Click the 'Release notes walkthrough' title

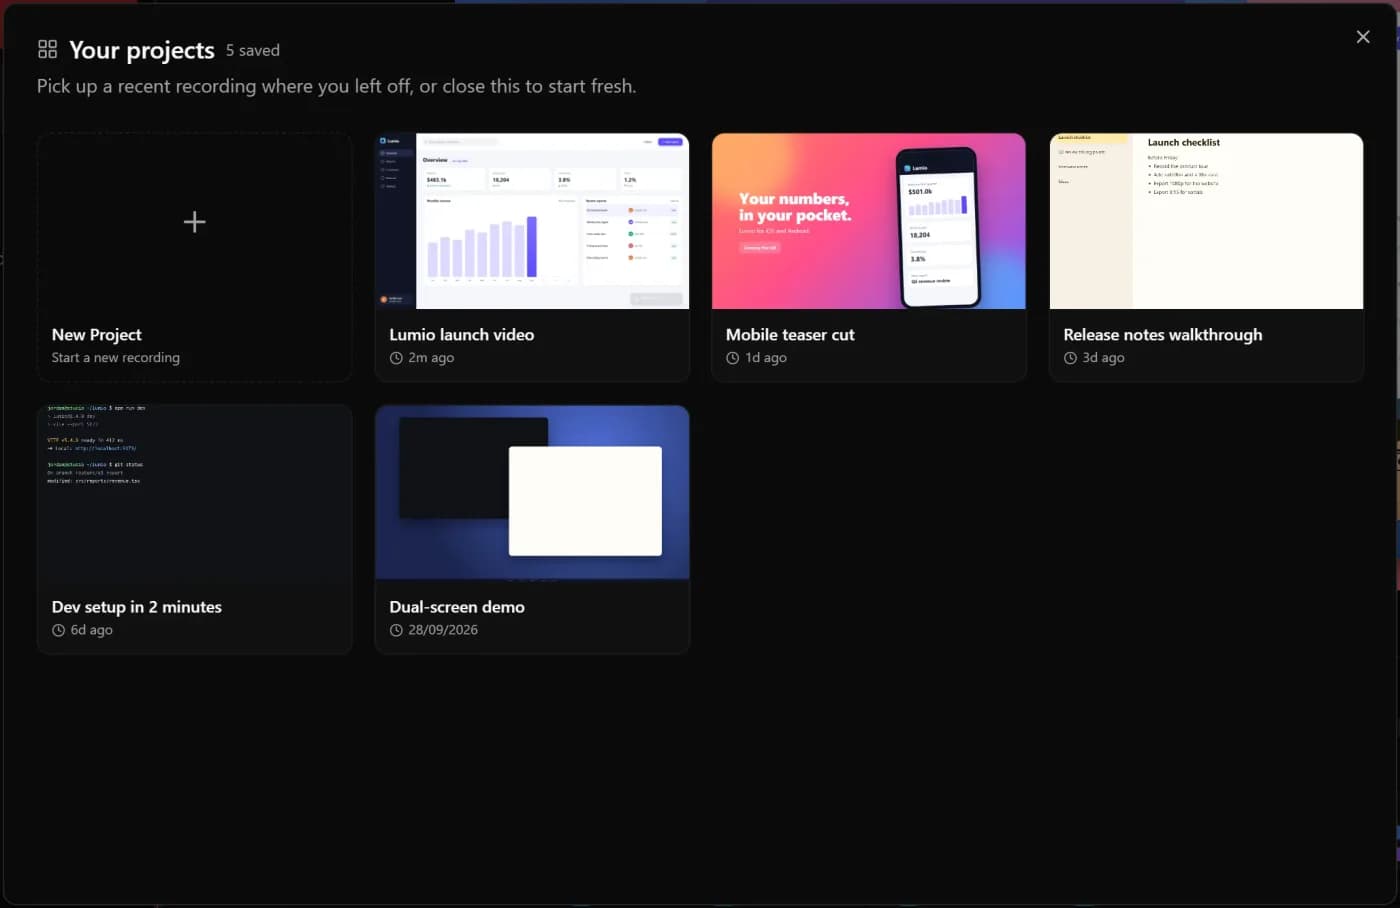click(1163, 335)
